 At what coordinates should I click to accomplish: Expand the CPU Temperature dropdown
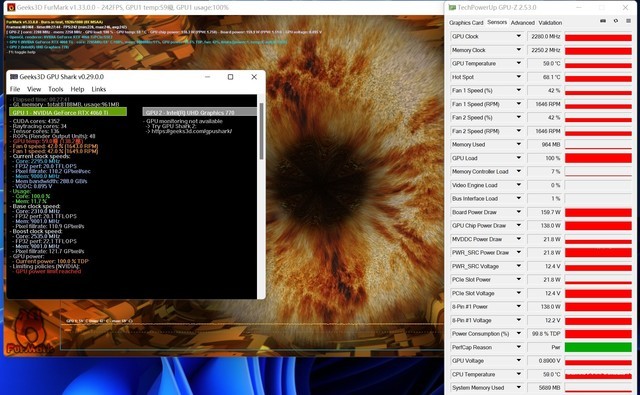(x=518, y=374)
